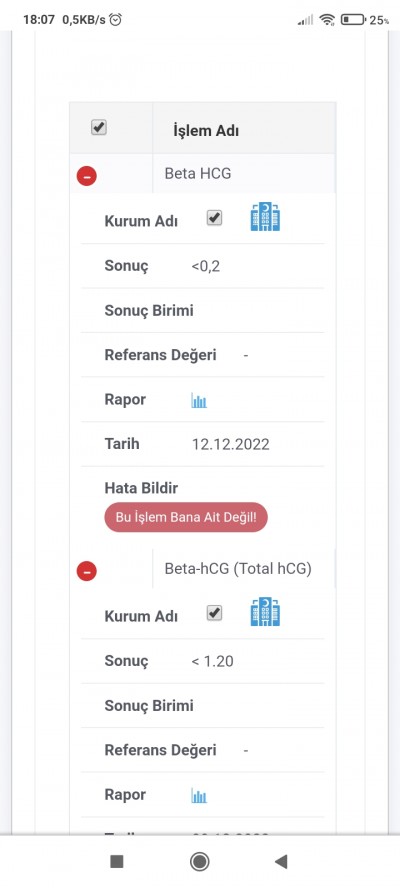400x888 pixels.
Task: Tap the alarm clock icon in status bar
Action: 116,20
